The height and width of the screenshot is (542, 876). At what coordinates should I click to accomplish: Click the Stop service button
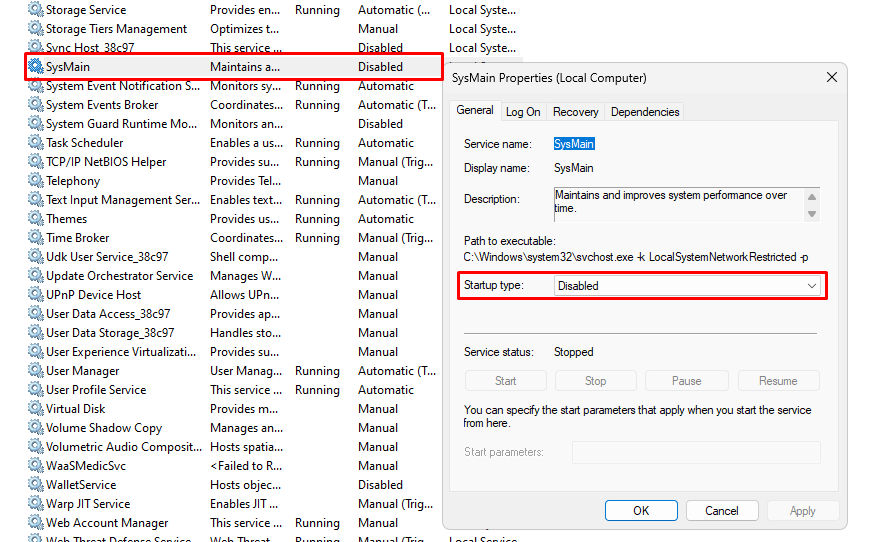click(x=595, y=381)
